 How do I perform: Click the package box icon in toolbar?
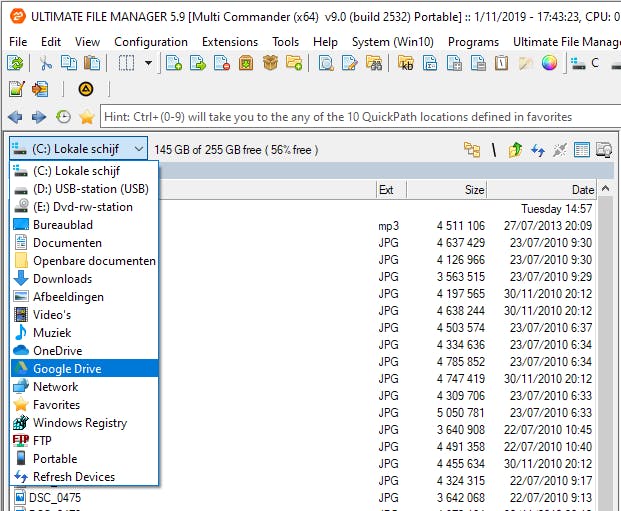270,63
